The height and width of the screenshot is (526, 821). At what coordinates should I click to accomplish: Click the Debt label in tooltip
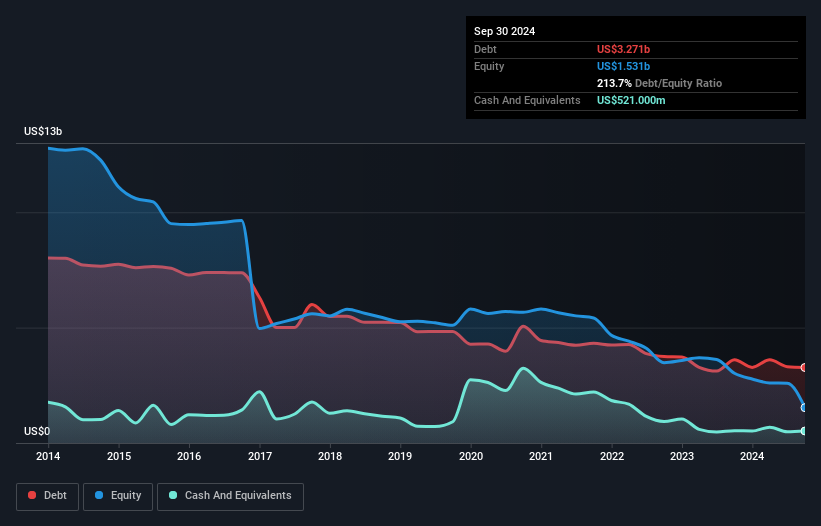click(485, 49)
